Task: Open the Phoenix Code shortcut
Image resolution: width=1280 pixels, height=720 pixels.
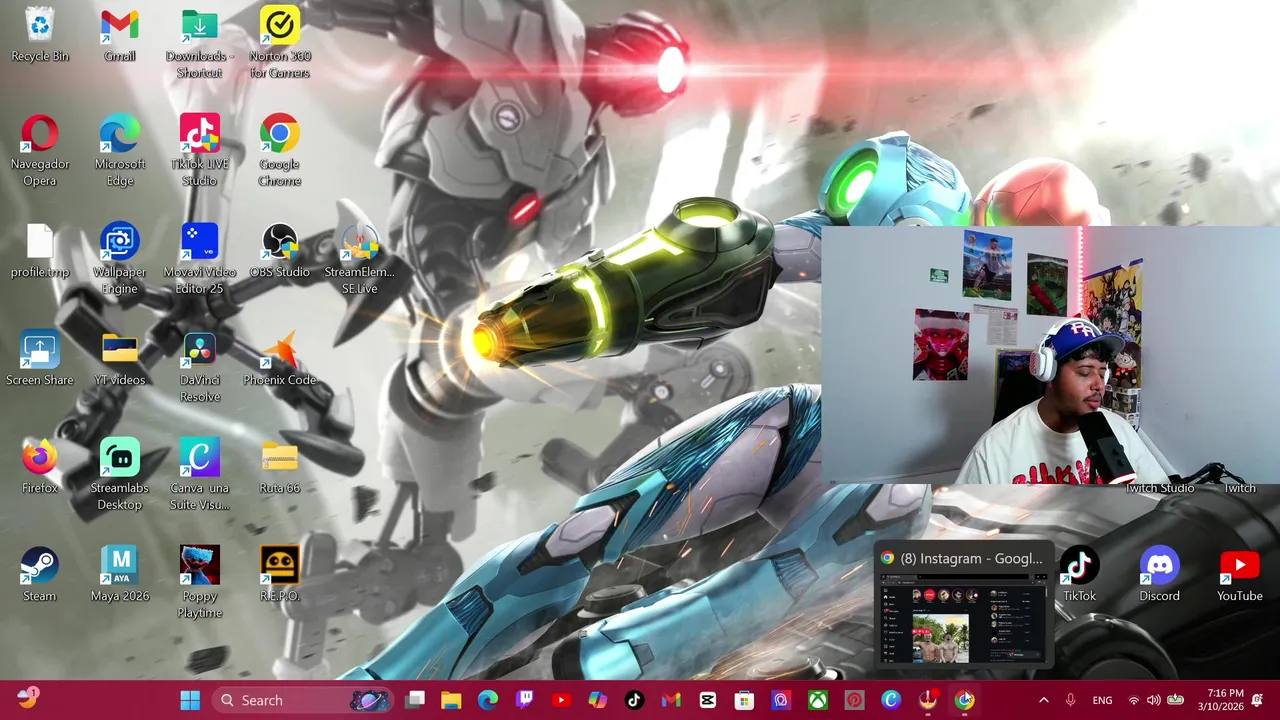Action: tap(280, 359)
